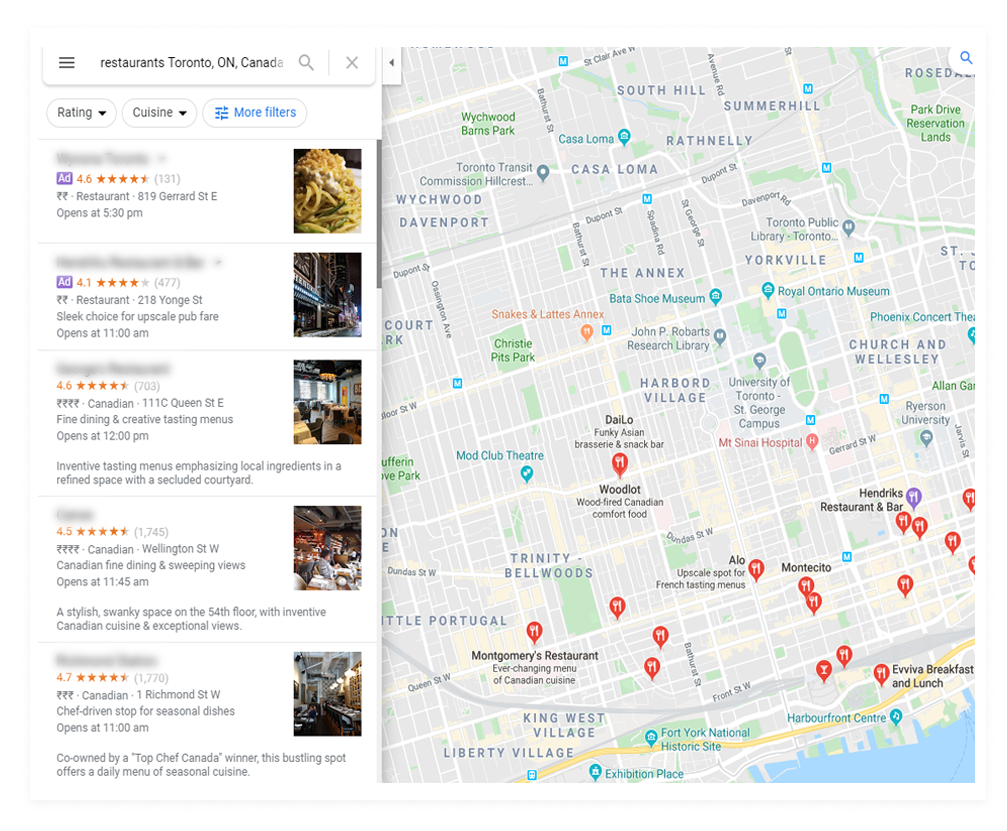Click the Toronto Transit Commission Hillcrest marker
This screenshot has width=1007, height=831.
pyautogui.click(x=543, y=173)
